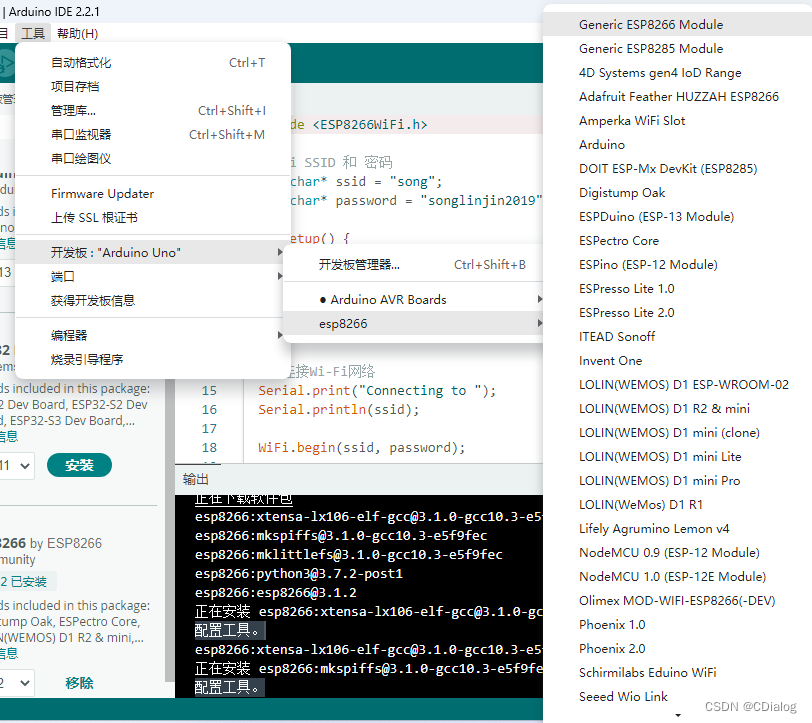Select Olimex MOD-WIFI-ESP8266(-DEV)
The width and height of the screenshot is (812, 723).
[x=677, y=600]
